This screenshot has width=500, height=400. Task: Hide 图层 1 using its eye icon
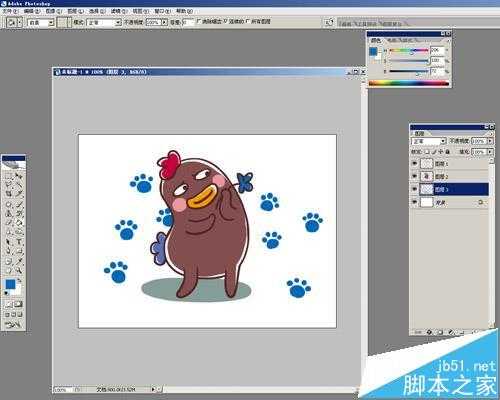click(x=414, y=163)
